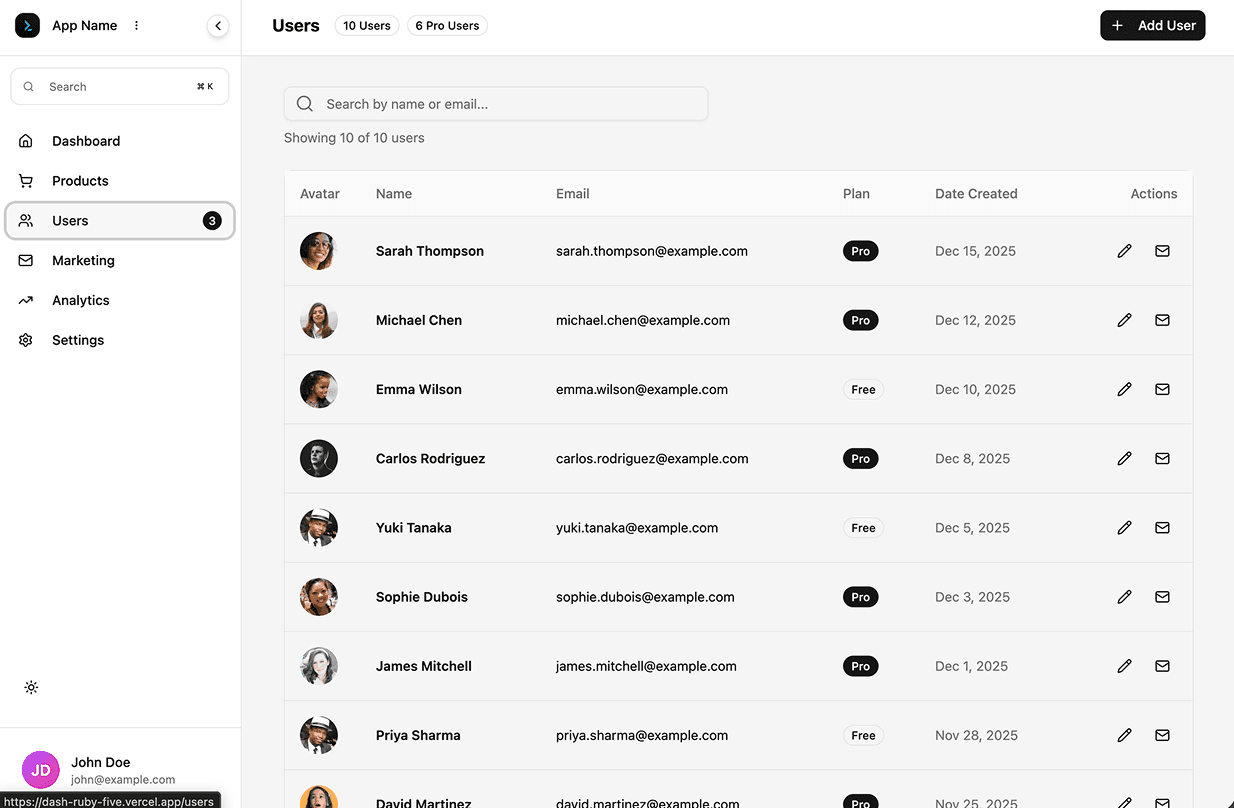1234x808 pixels.
Task: Click the Add User button
Action: (1152, 25)
